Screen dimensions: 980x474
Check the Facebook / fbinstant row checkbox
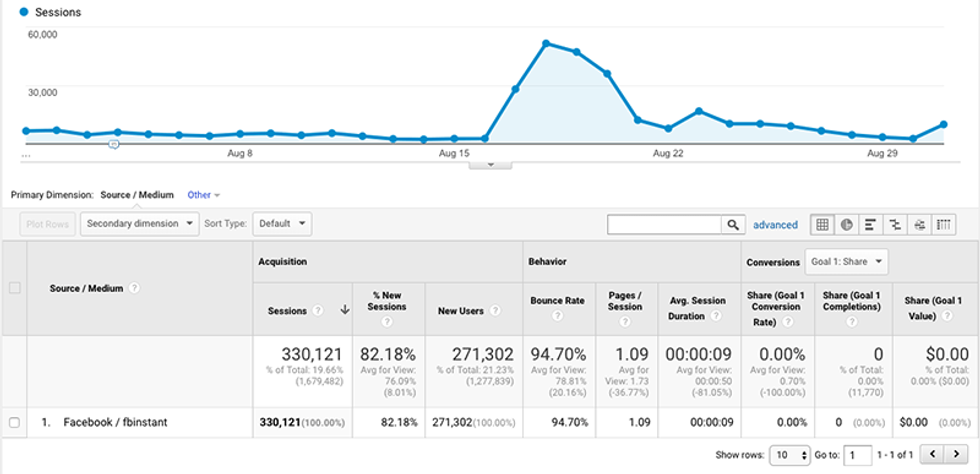pos(14,423)
